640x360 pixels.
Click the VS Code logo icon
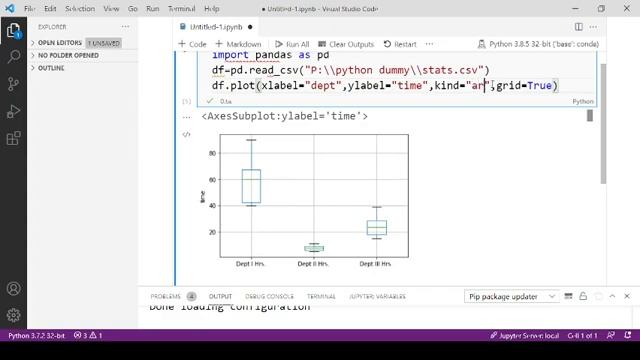10,8
